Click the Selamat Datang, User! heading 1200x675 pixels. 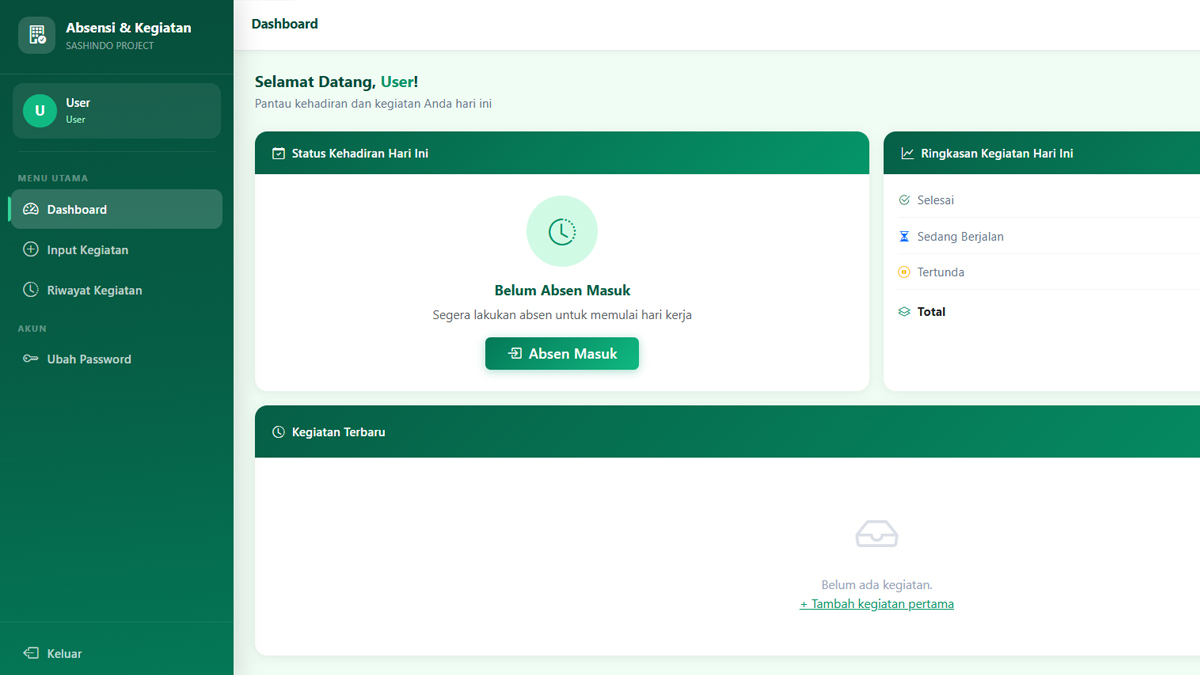336,82
